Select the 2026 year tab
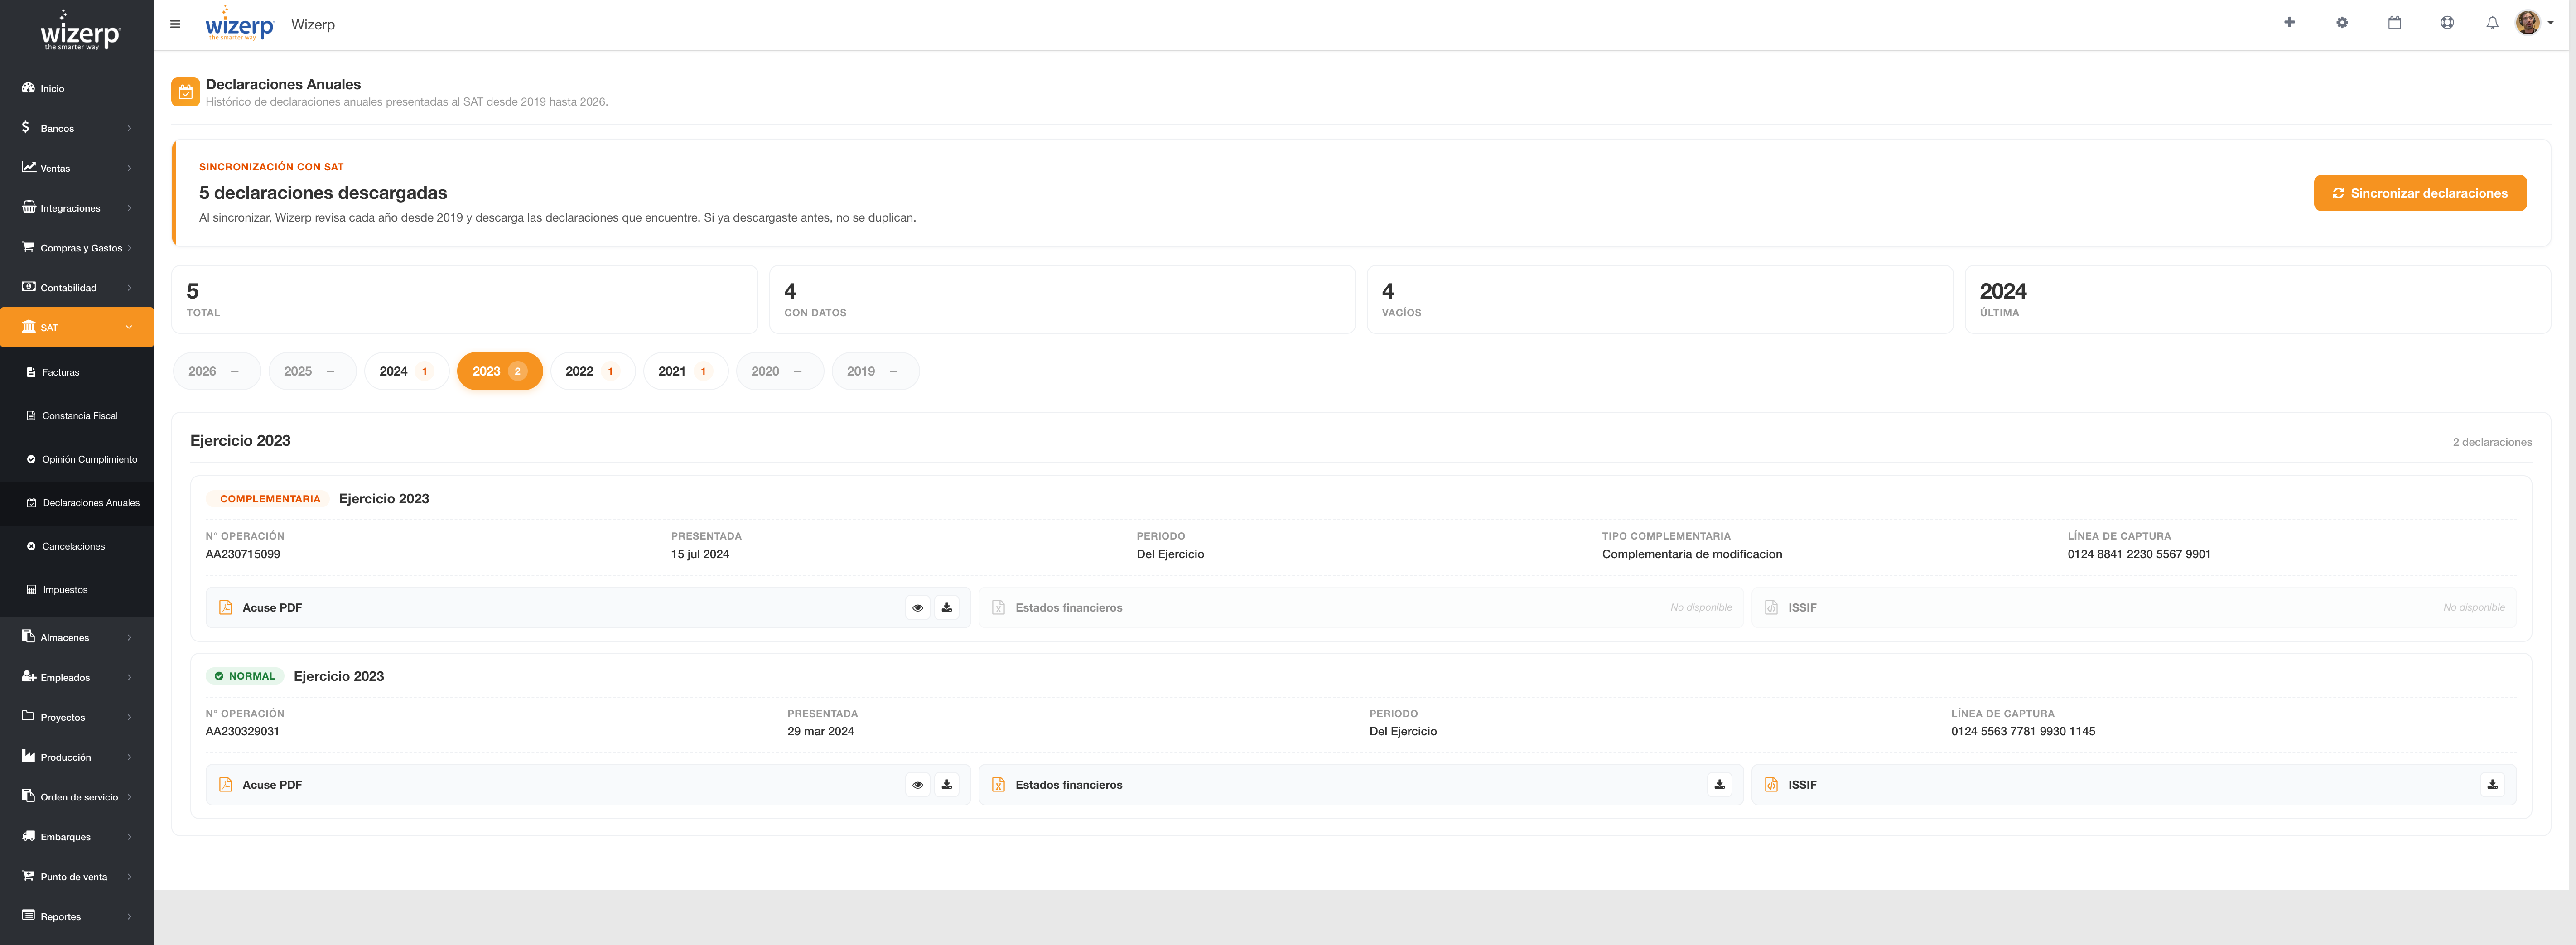 point(216,371)
